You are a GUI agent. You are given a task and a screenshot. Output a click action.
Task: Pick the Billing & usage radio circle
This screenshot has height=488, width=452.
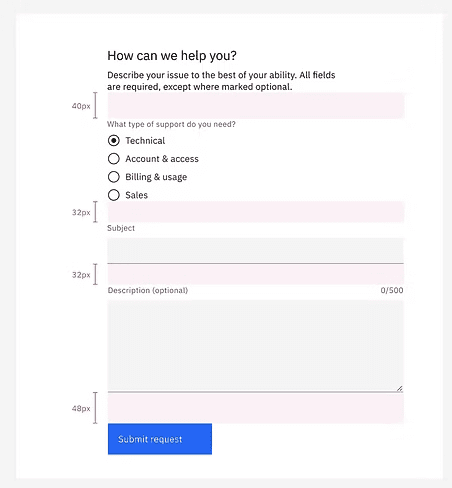pyautogui.click(x=114, y=177)
